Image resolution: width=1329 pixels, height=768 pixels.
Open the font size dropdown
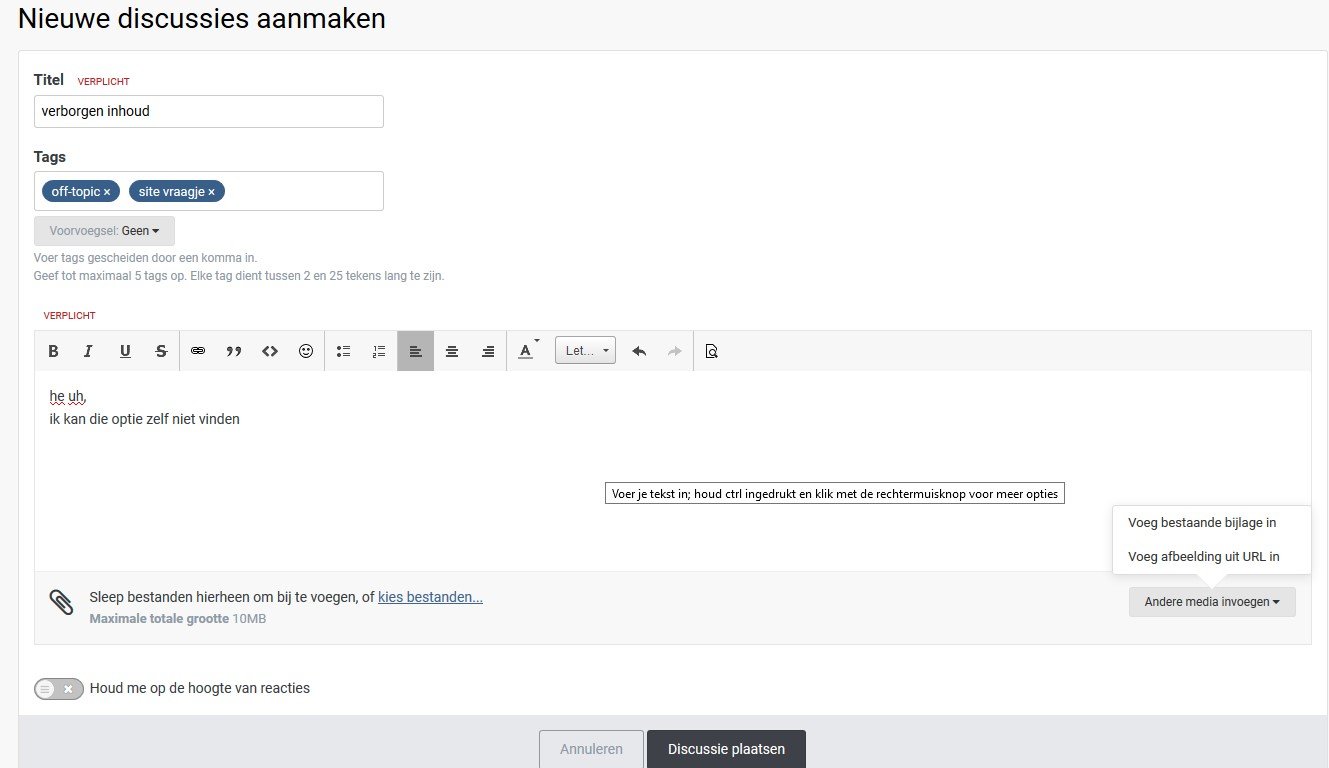585,351
